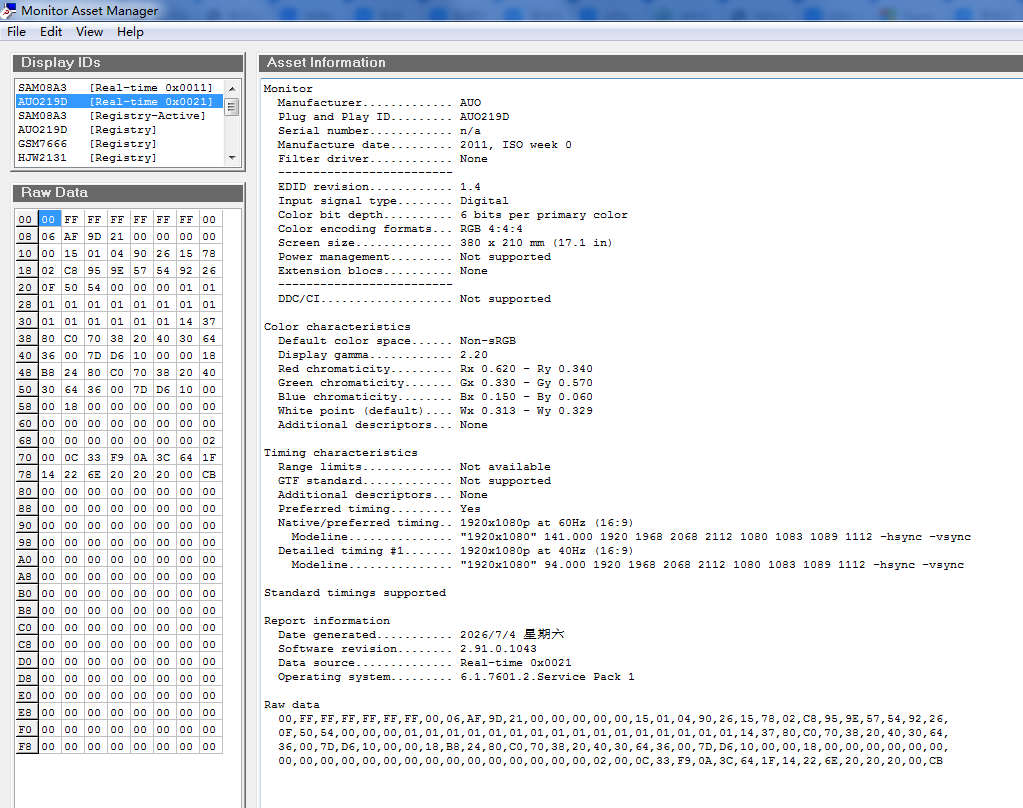This screenshot has width=1023, height=808.
Task: Select SAM08A3 Real-time 0x0011 display entry
Action: pyautogui.click(x=119, y=87)
